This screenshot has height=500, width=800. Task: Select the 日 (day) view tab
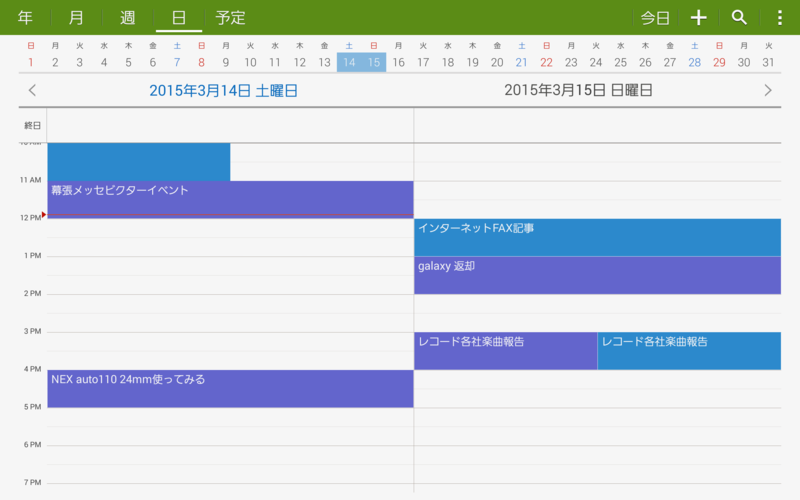pos(179,18)
